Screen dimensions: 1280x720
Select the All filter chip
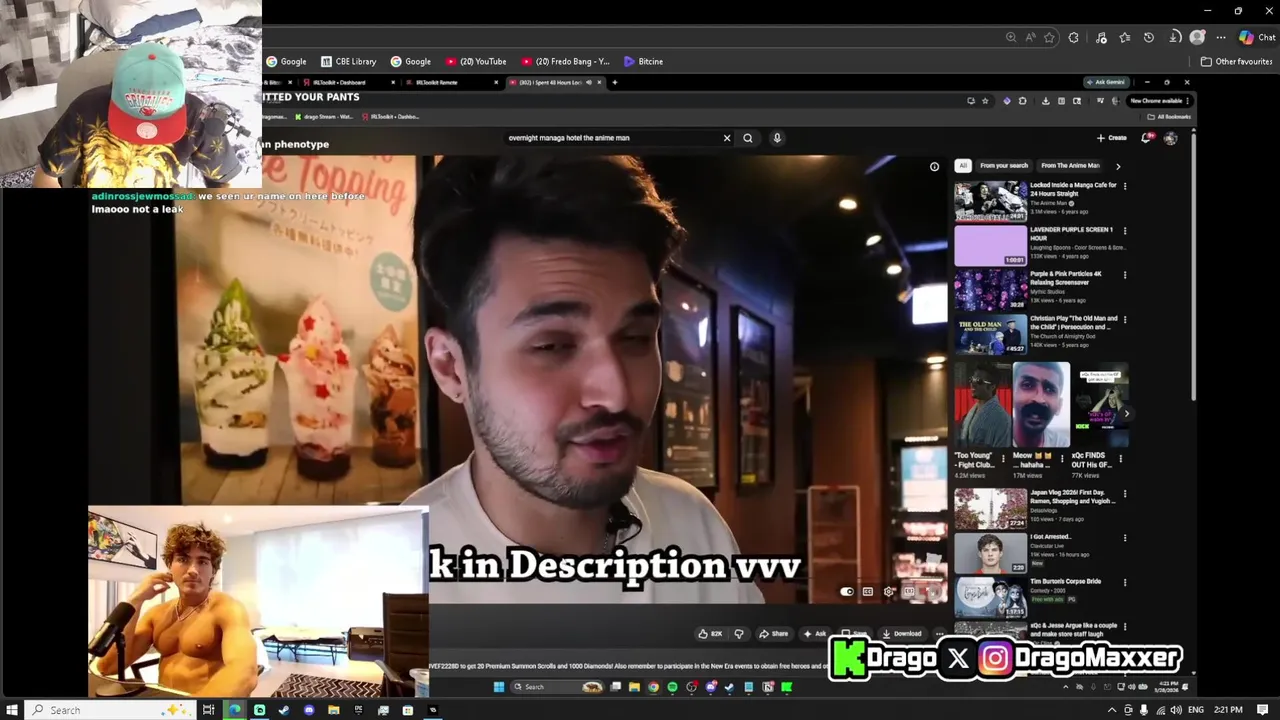tap(963, 166)
